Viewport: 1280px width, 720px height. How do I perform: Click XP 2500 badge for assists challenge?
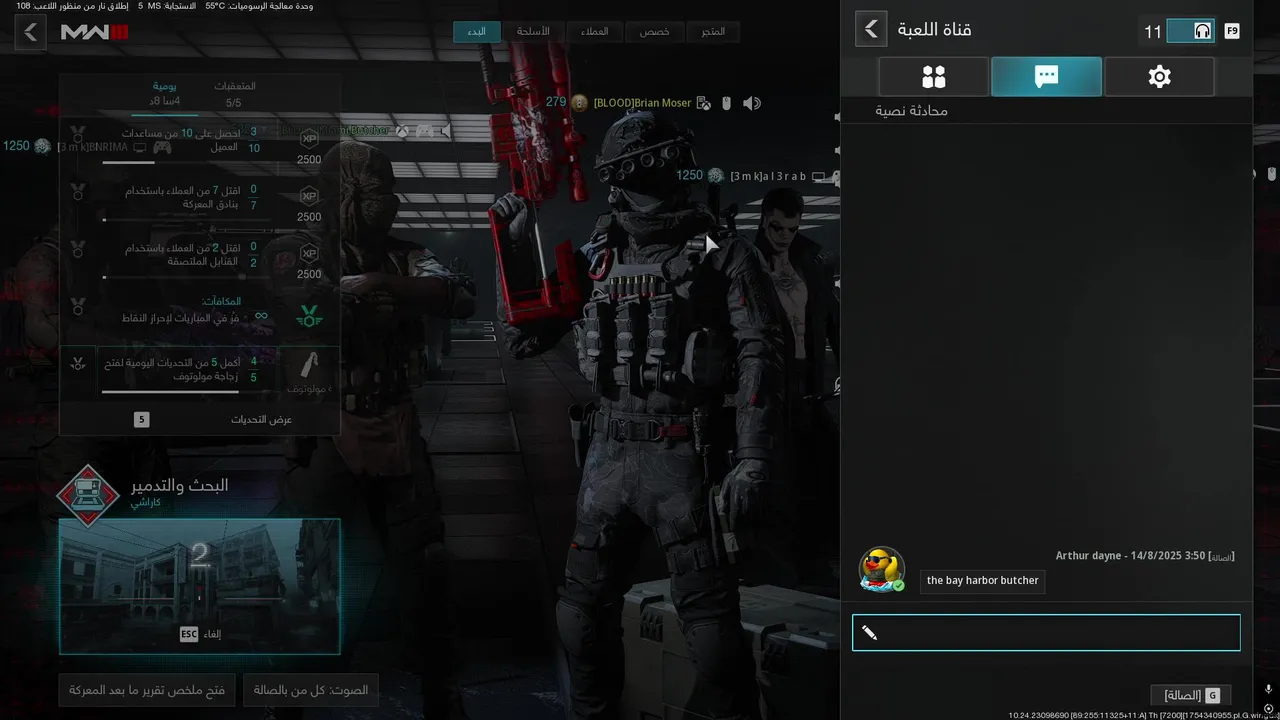tap(309, 141)
